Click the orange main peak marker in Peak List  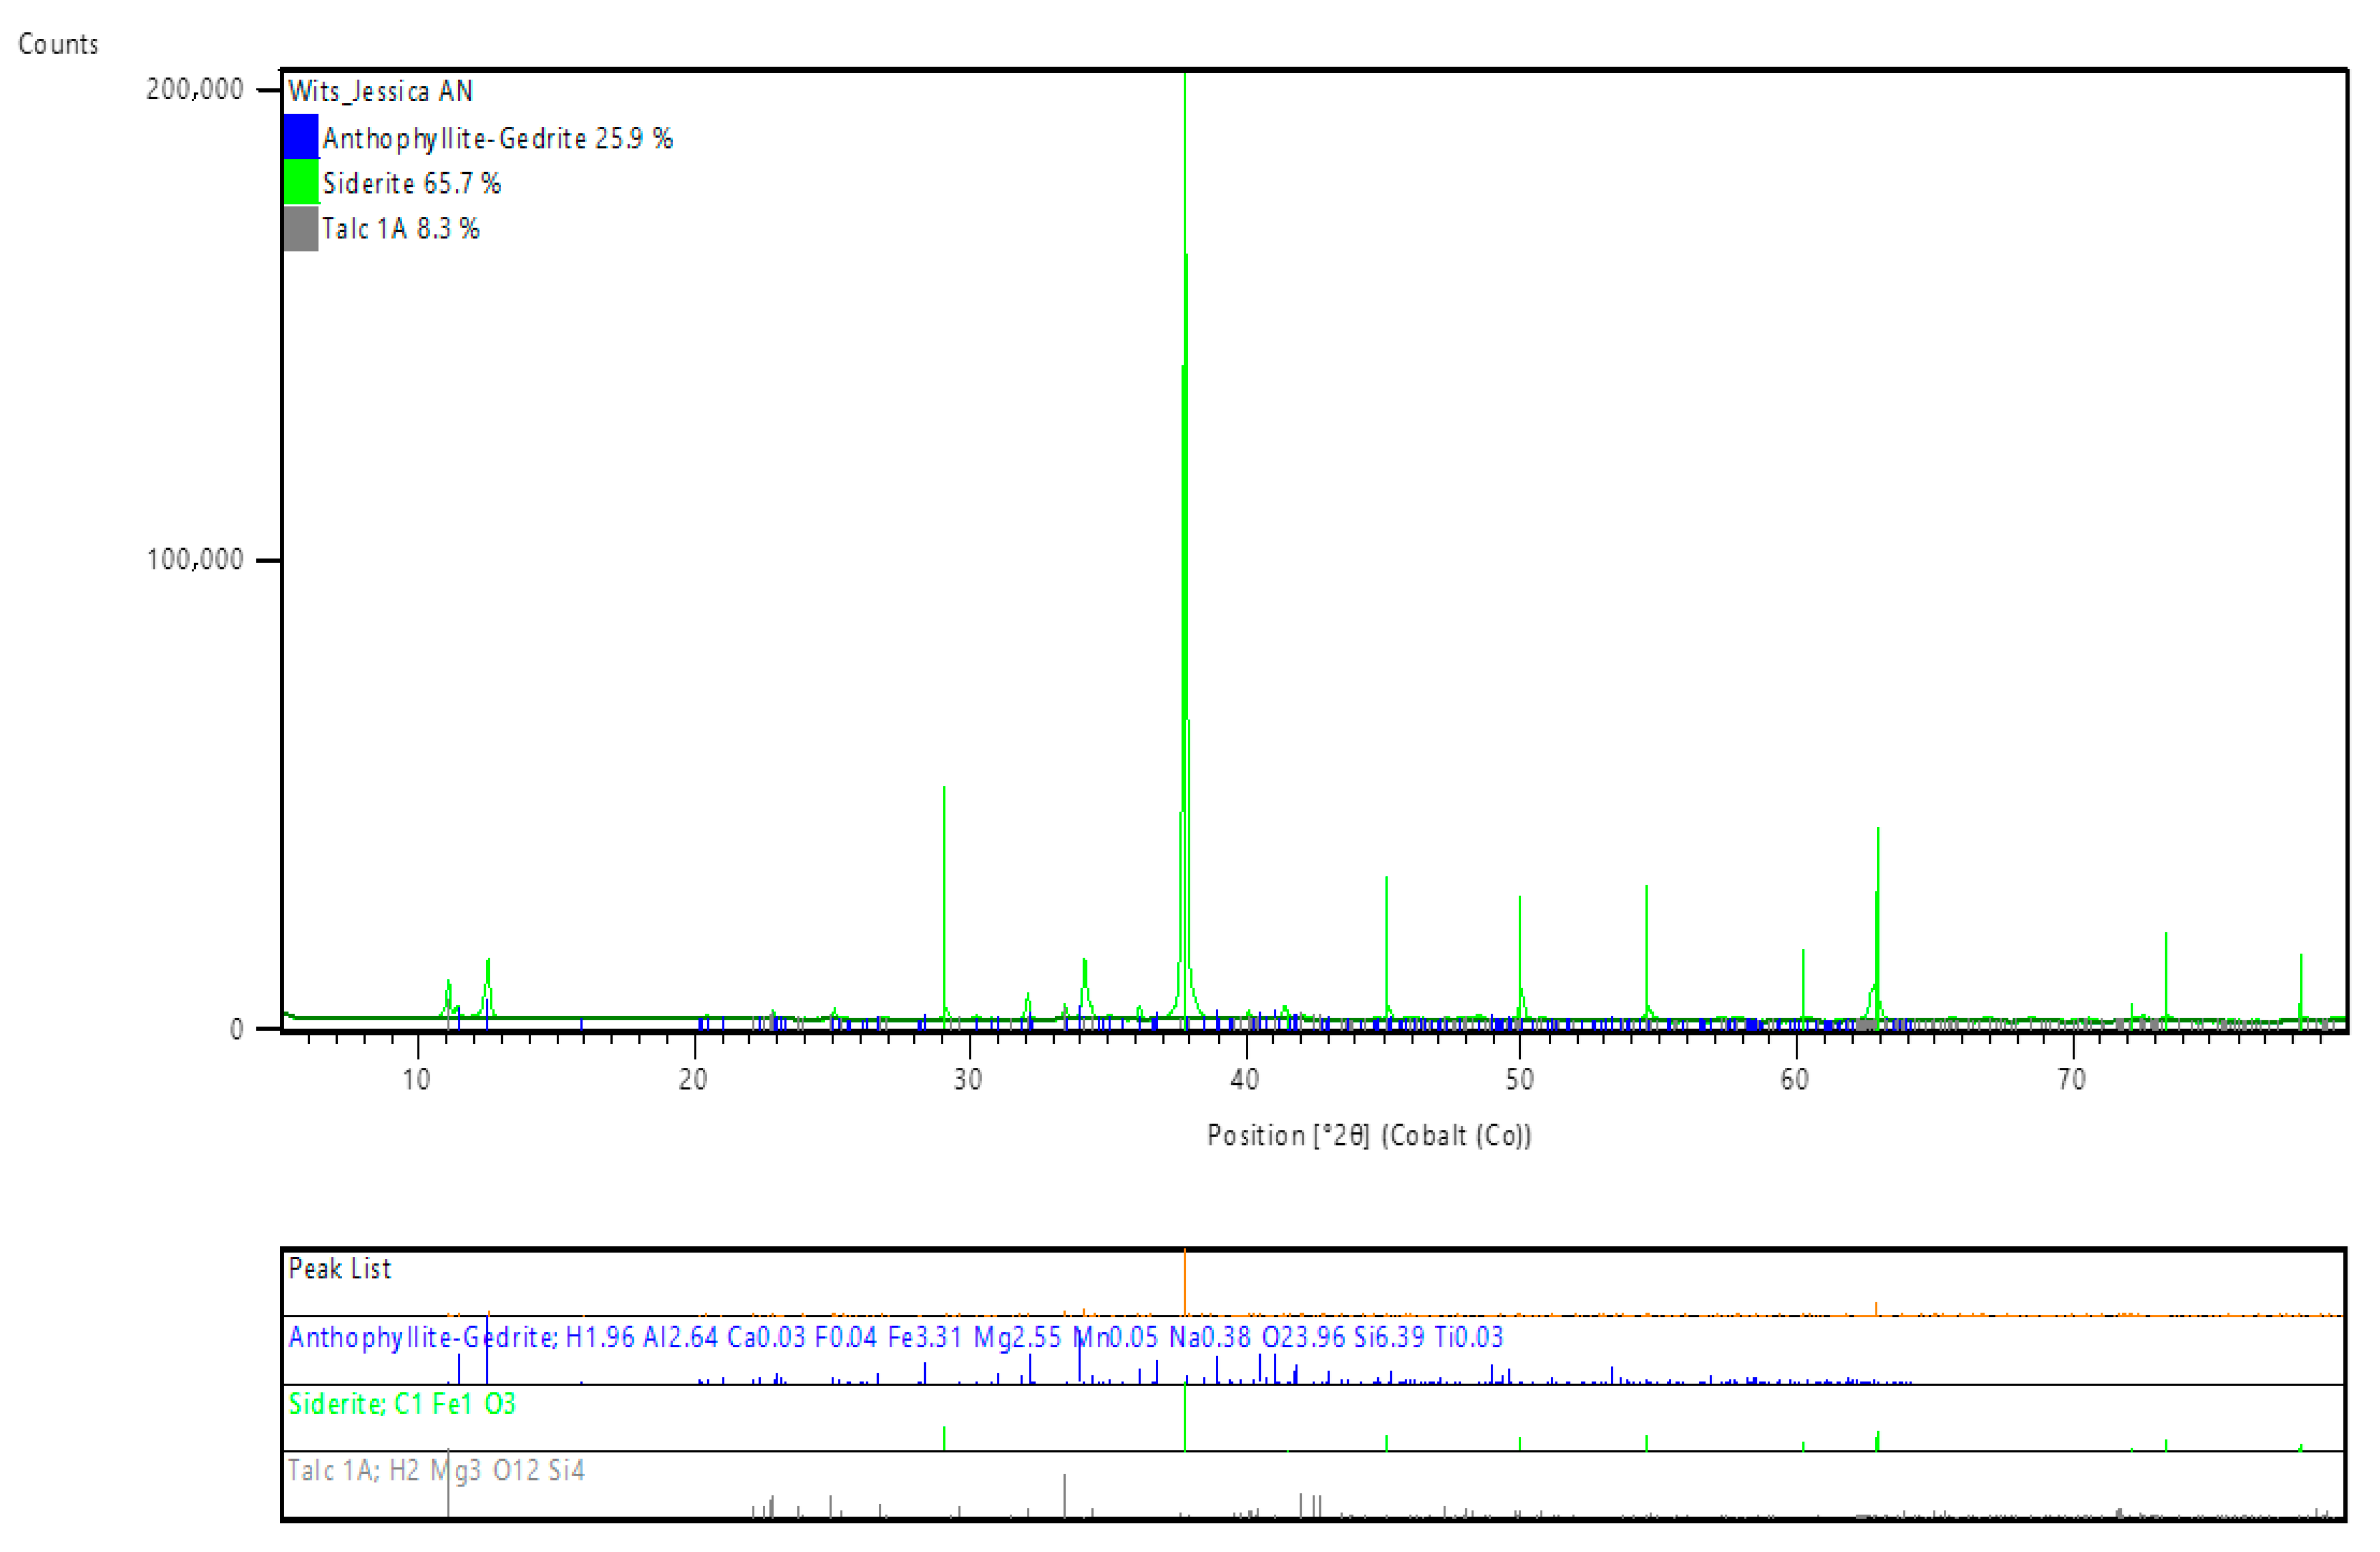[1185, 1282]
